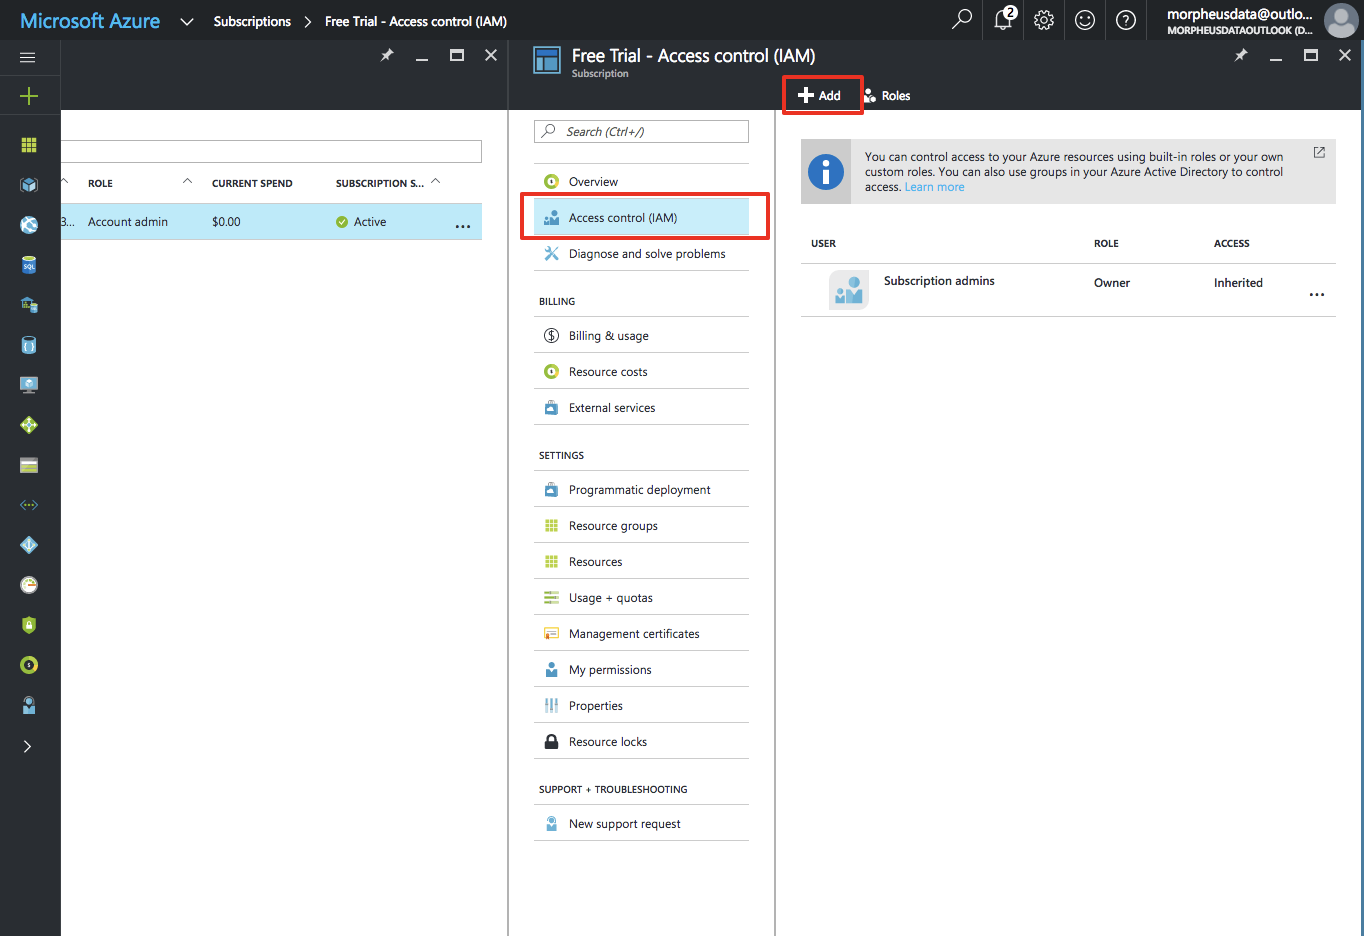Open Resource locks

[641, 742]
